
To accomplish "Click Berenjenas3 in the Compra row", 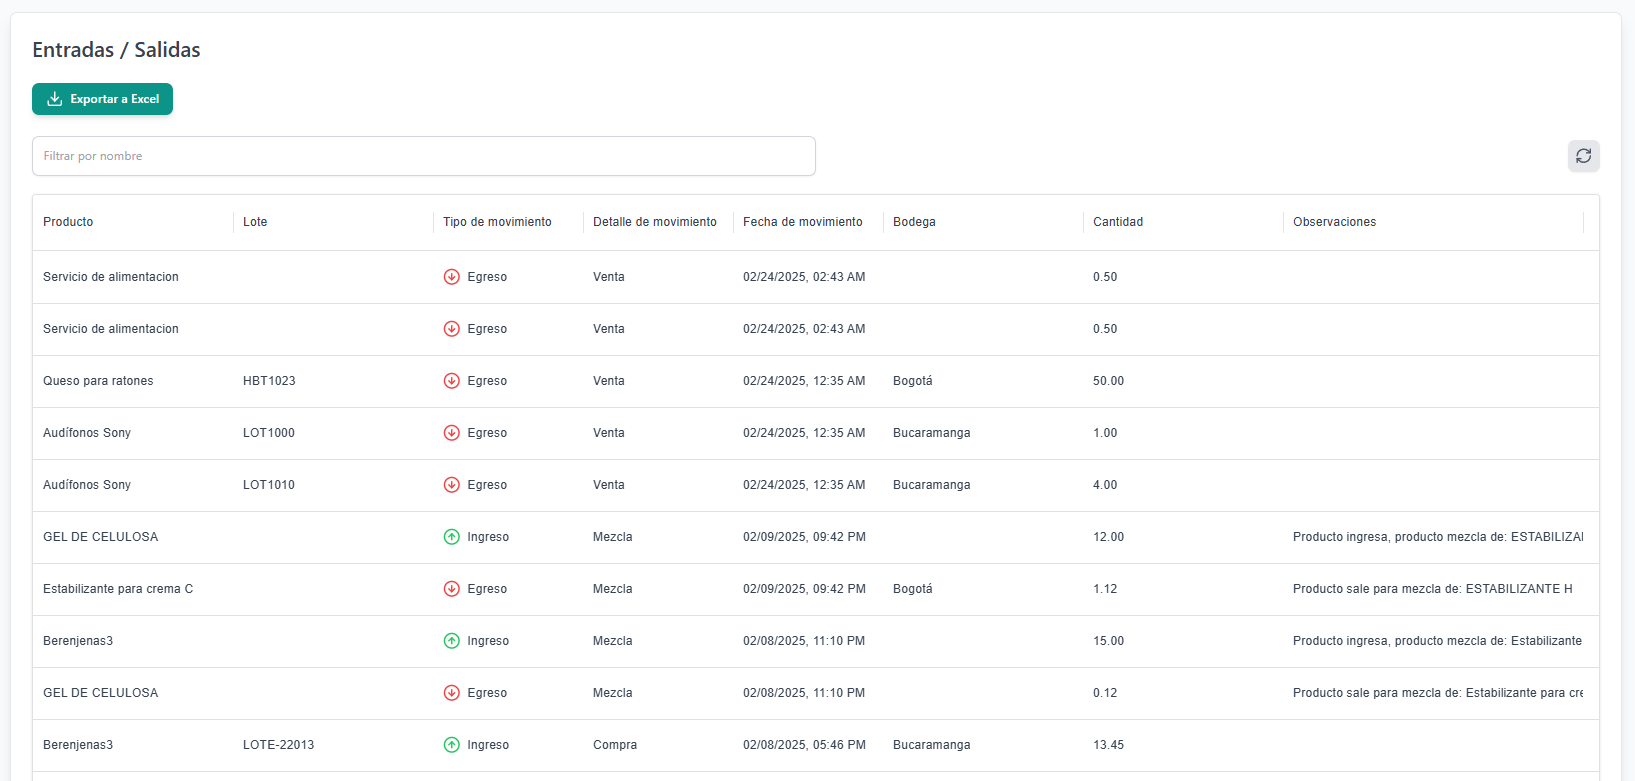I will 78,745.
